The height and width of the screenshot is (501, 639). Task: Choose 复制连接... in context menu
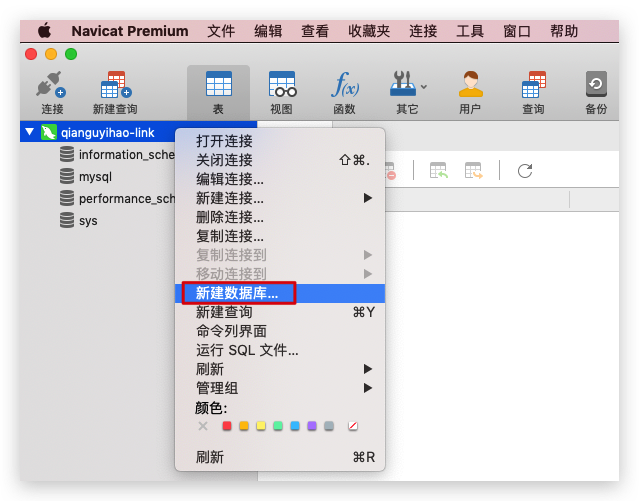click(x=280, y=236)
